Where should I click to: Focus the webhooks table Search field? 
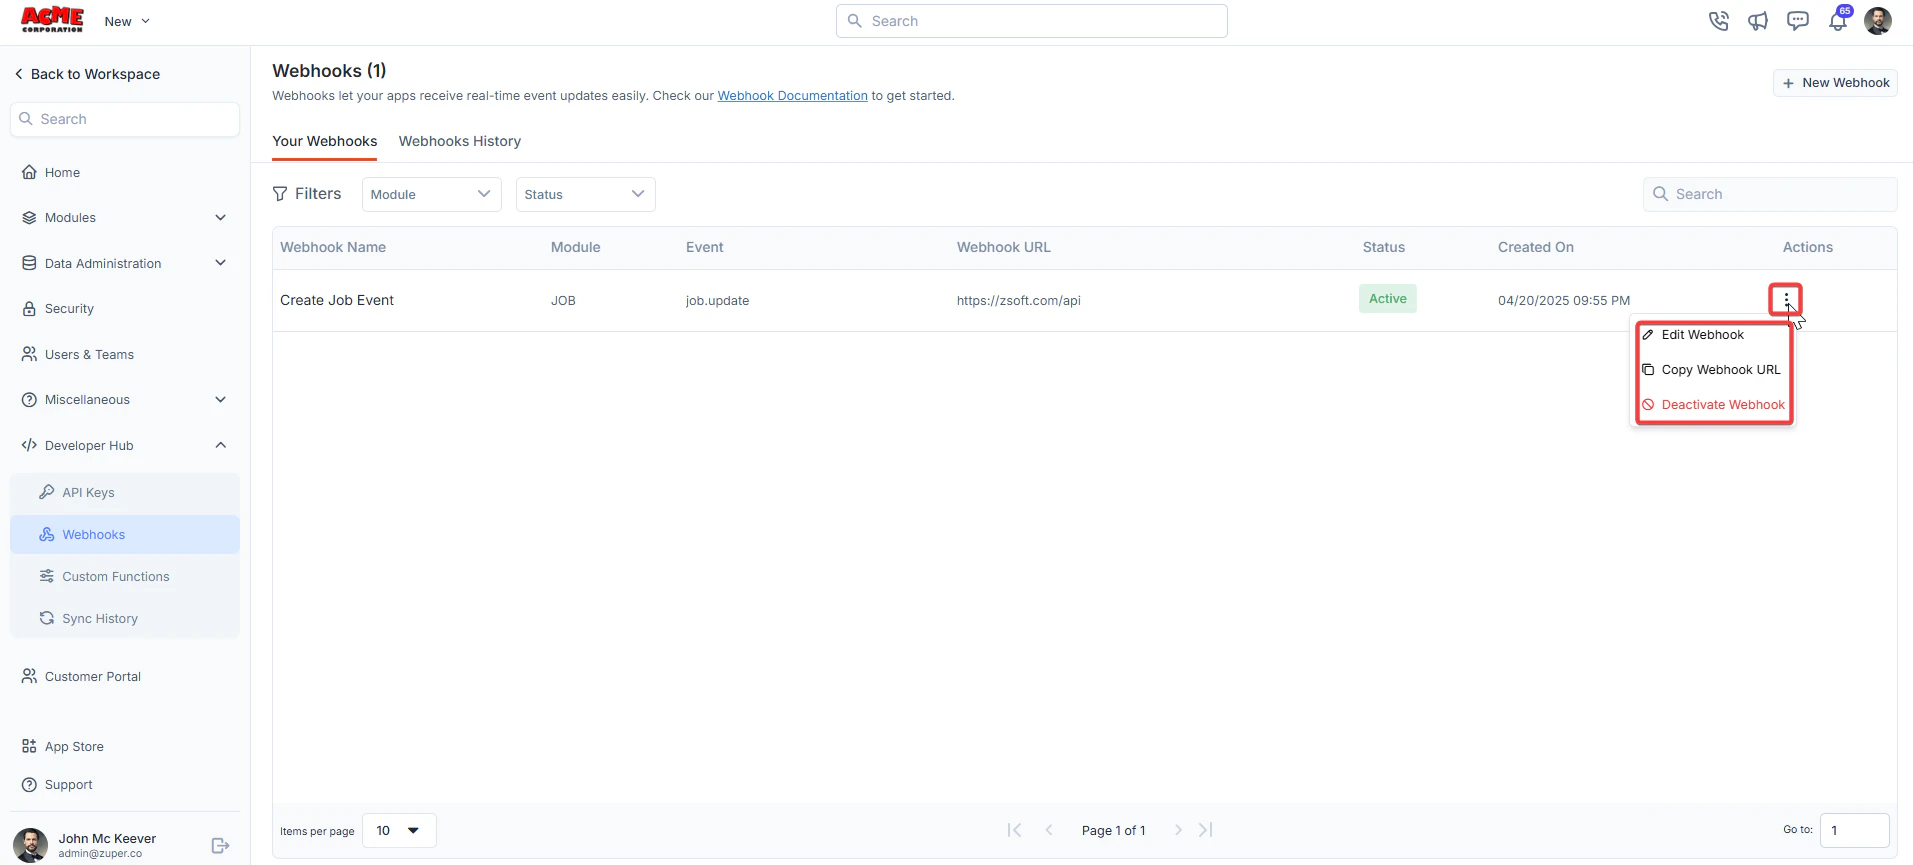1769,194
